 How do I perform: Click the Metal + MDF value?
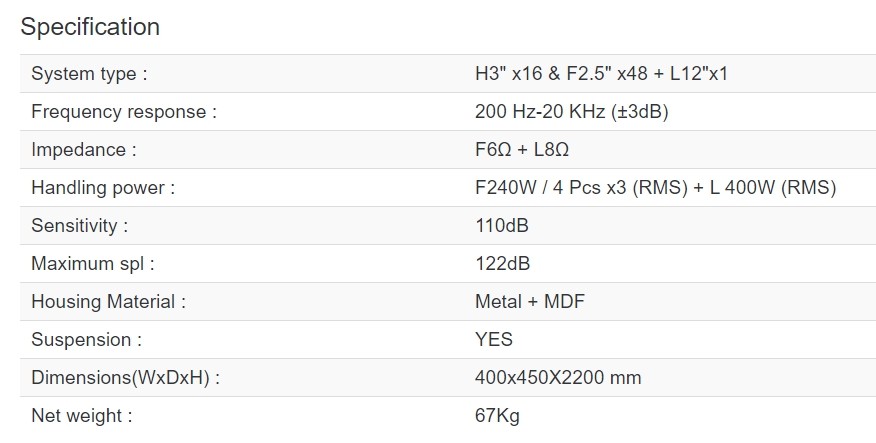click(530, 302)
